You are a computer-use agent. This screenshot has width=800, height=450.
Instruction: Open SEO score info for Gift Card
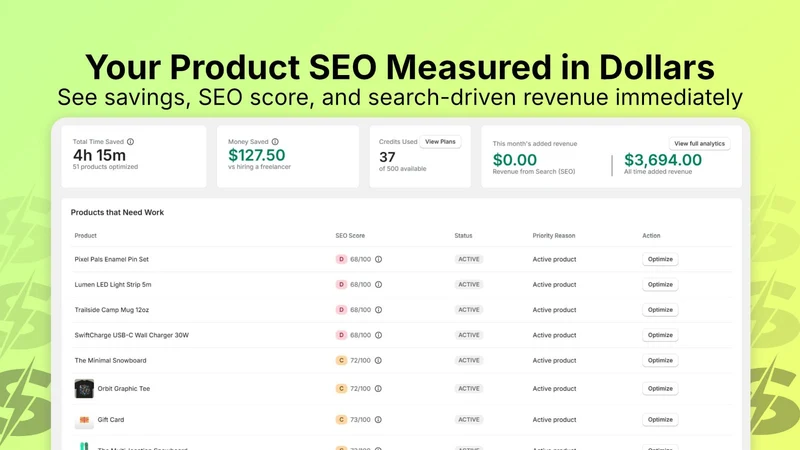pos(379,419)
